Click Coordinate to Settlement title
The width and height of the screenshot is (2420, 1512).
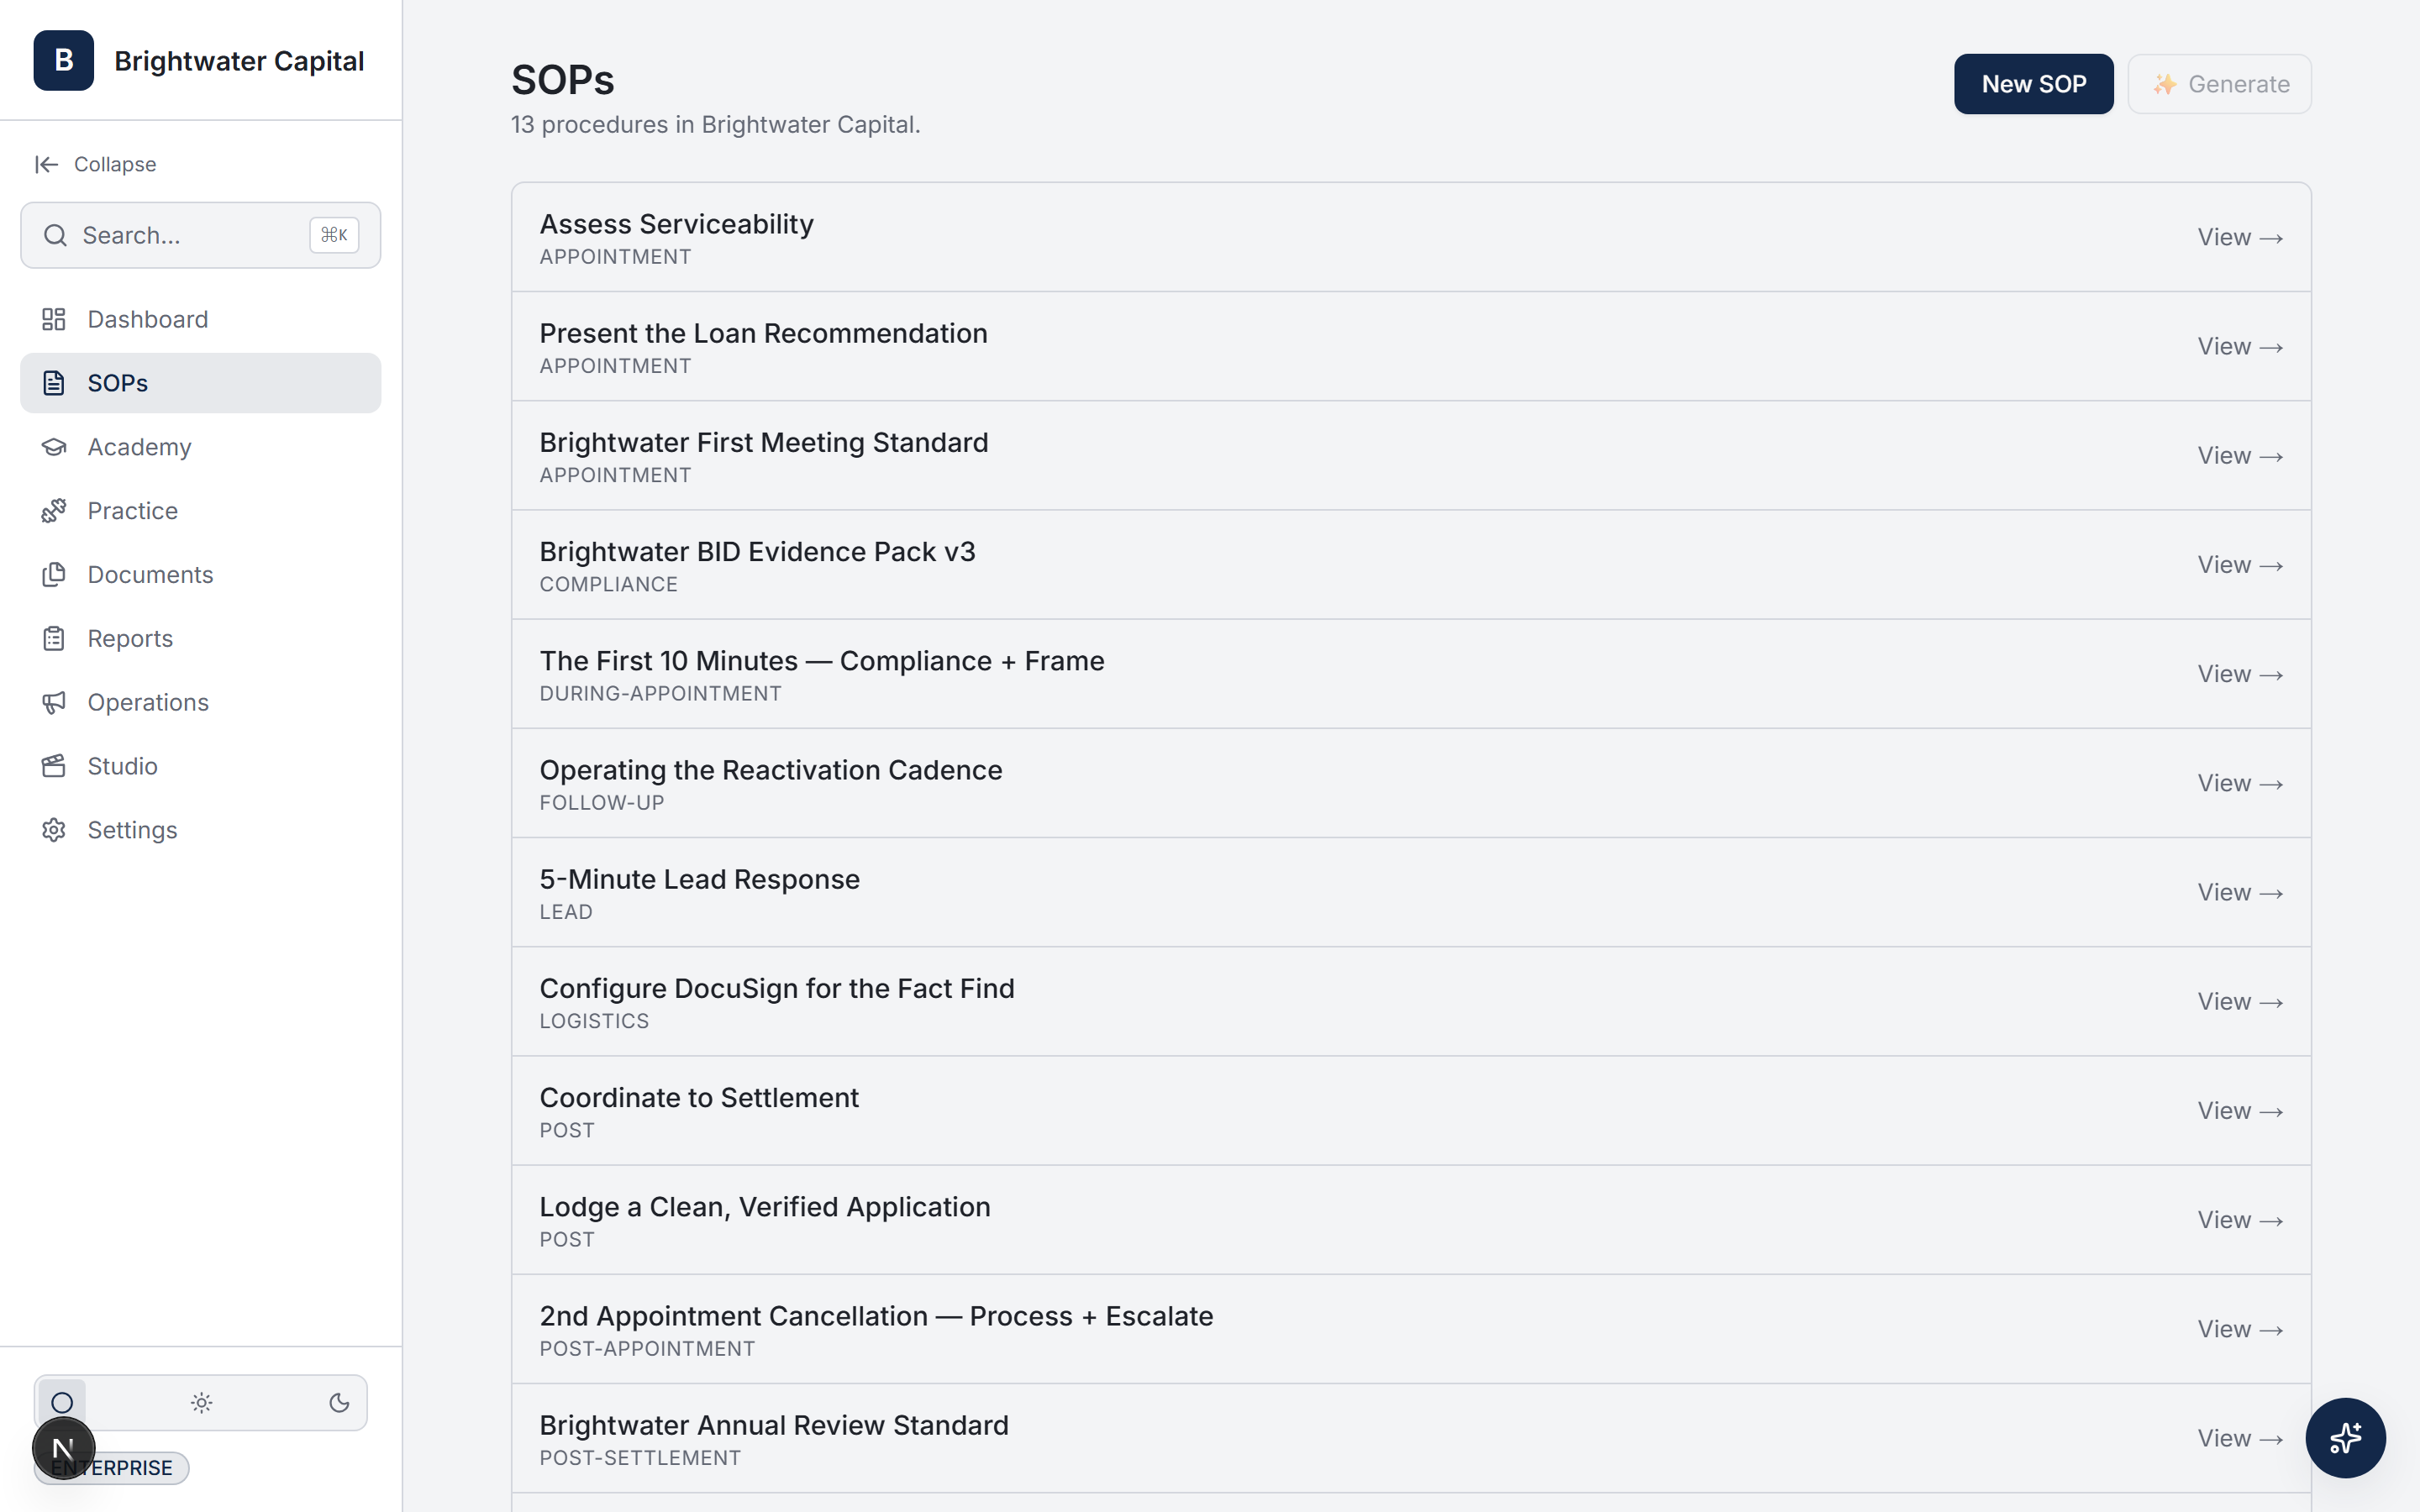(698, 1097)
